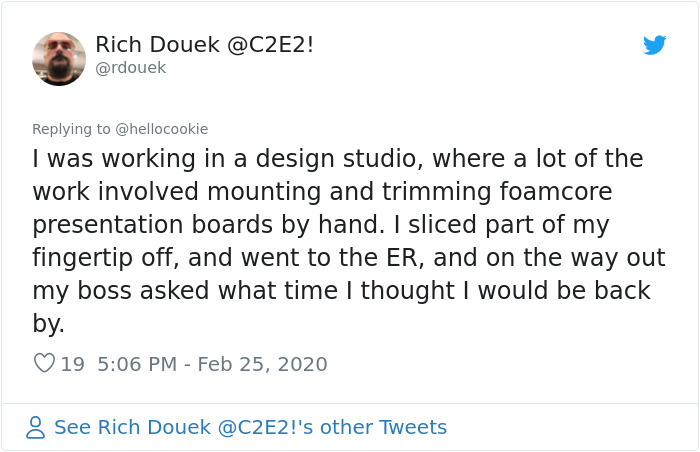Viewport: 700px width, 452px height.
Task: Click the final word 'by.' of tweet
Action: (48, 324)
